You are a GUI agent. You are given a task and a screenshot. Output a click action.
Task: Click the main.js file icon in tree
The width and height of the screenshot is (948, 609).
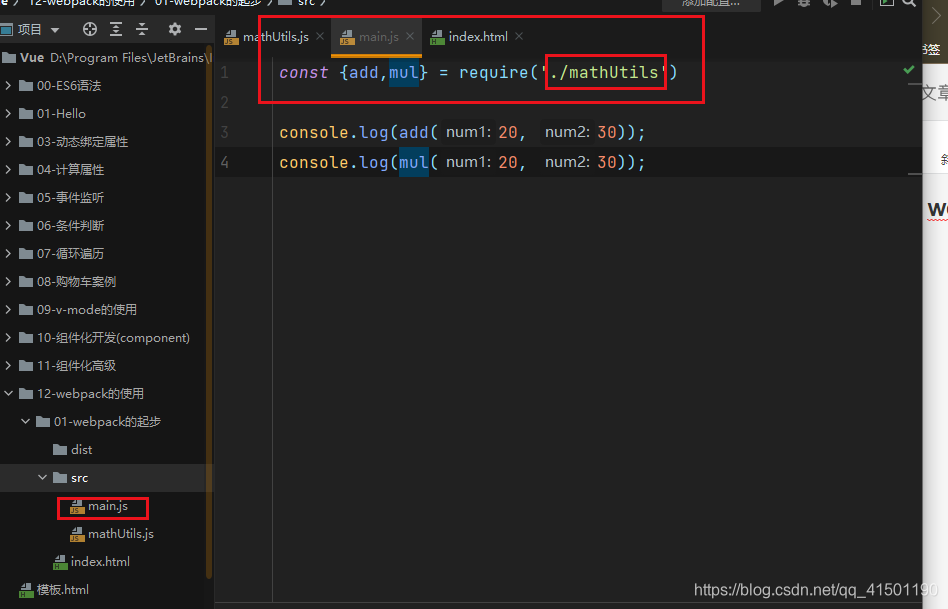(x=77, y=507)
